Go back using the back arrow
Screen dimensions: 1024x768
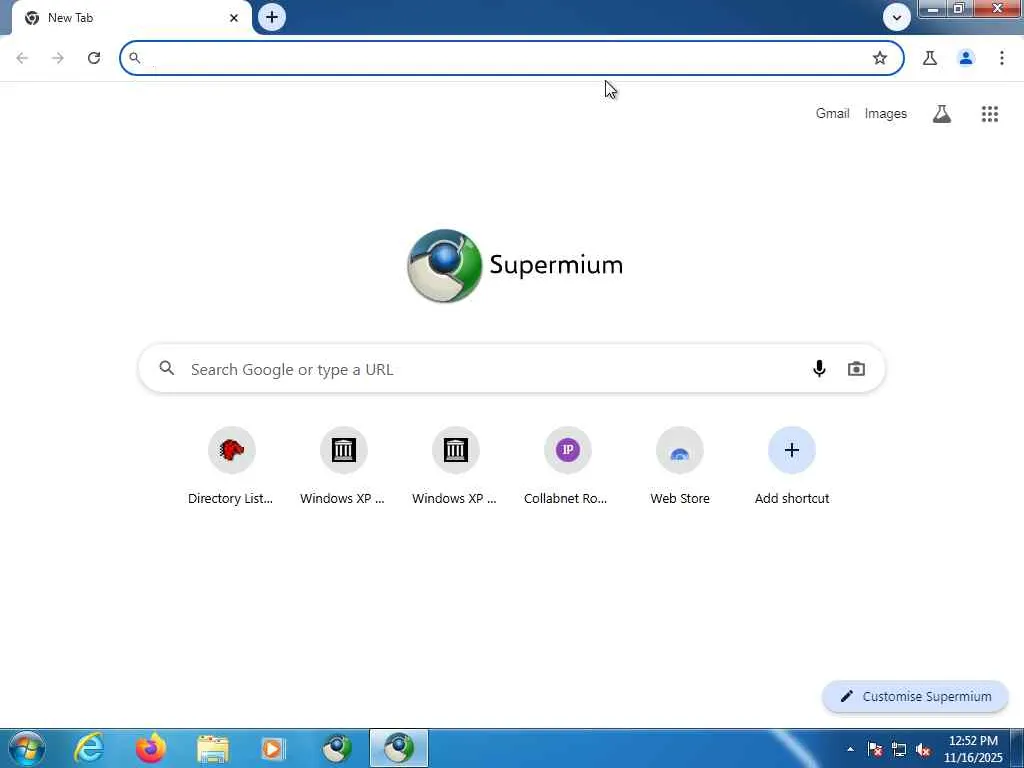tap(22, 58)
